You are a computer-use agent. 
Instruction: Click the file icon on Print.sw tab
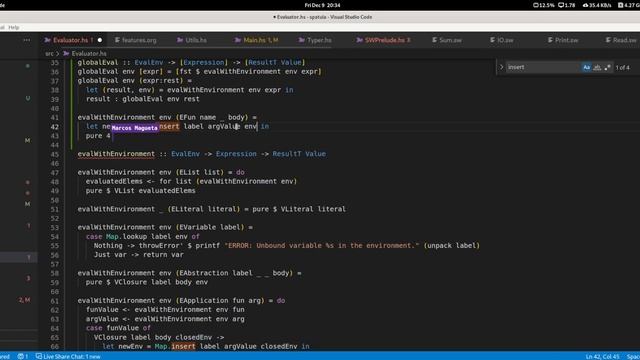coord(550,40)
